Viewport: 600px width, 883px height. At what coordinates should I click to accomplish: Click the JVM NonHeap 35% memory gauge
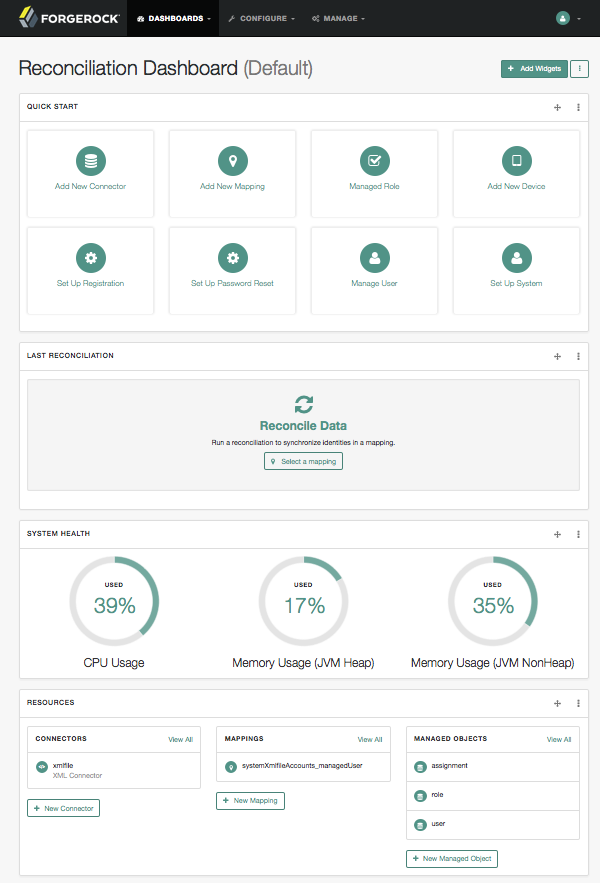click(493, 601)
